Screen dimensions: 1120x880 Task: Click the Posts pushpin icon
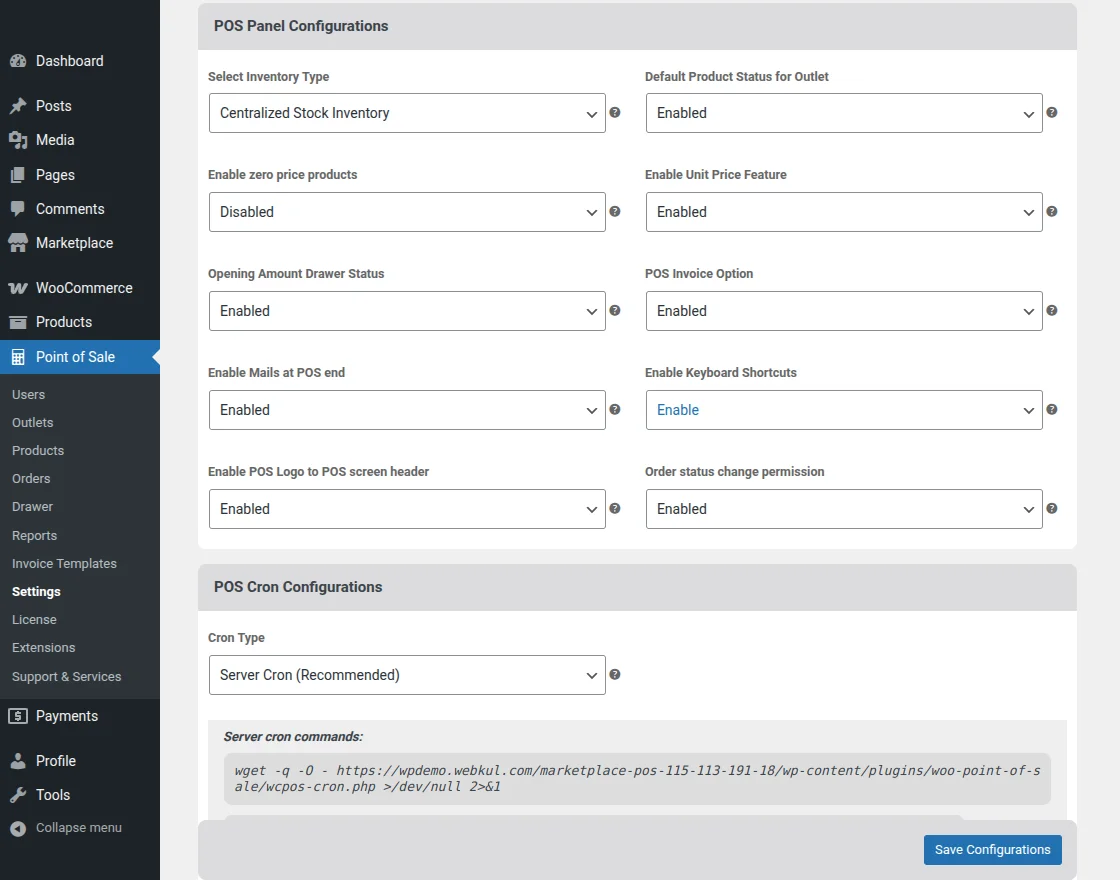18,106
